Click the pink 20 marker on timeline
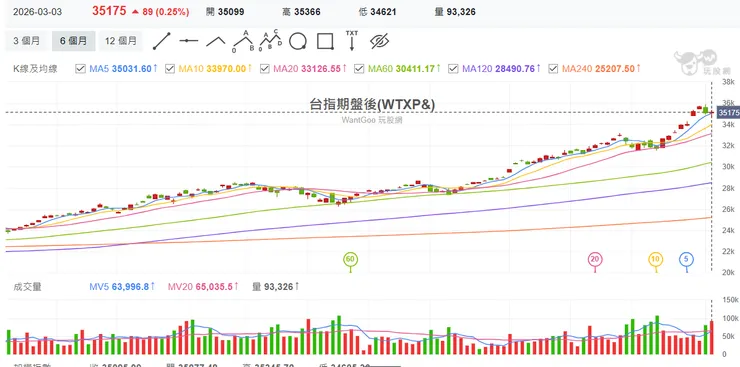Viewport: 740px width, 367px height. [595, 259]
